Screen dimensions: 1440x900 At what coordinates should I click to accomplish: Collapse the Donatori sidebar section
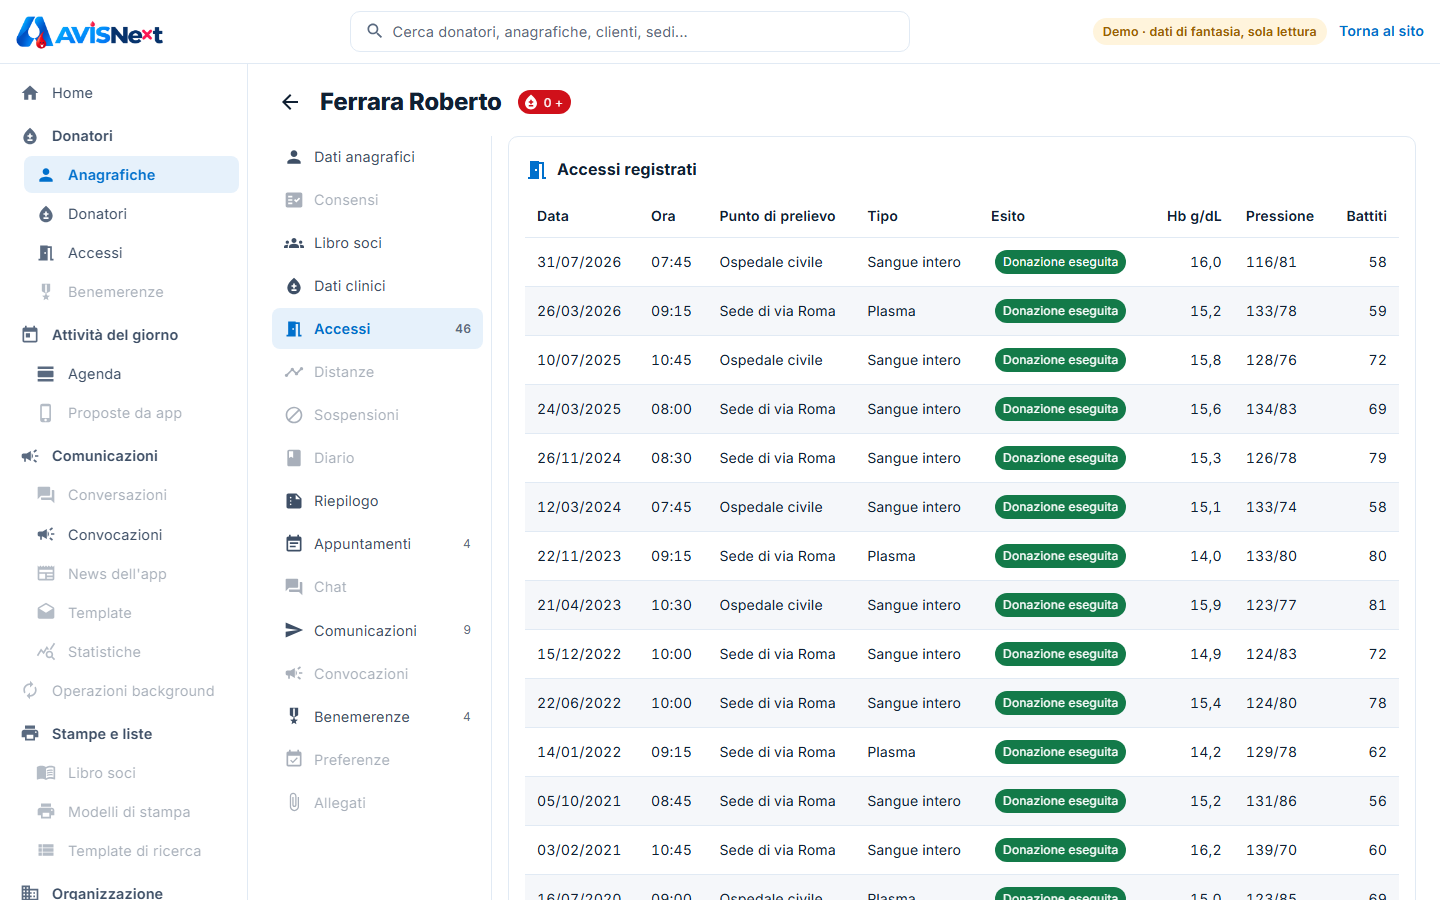pyautogui.click(x=82, y=136)
